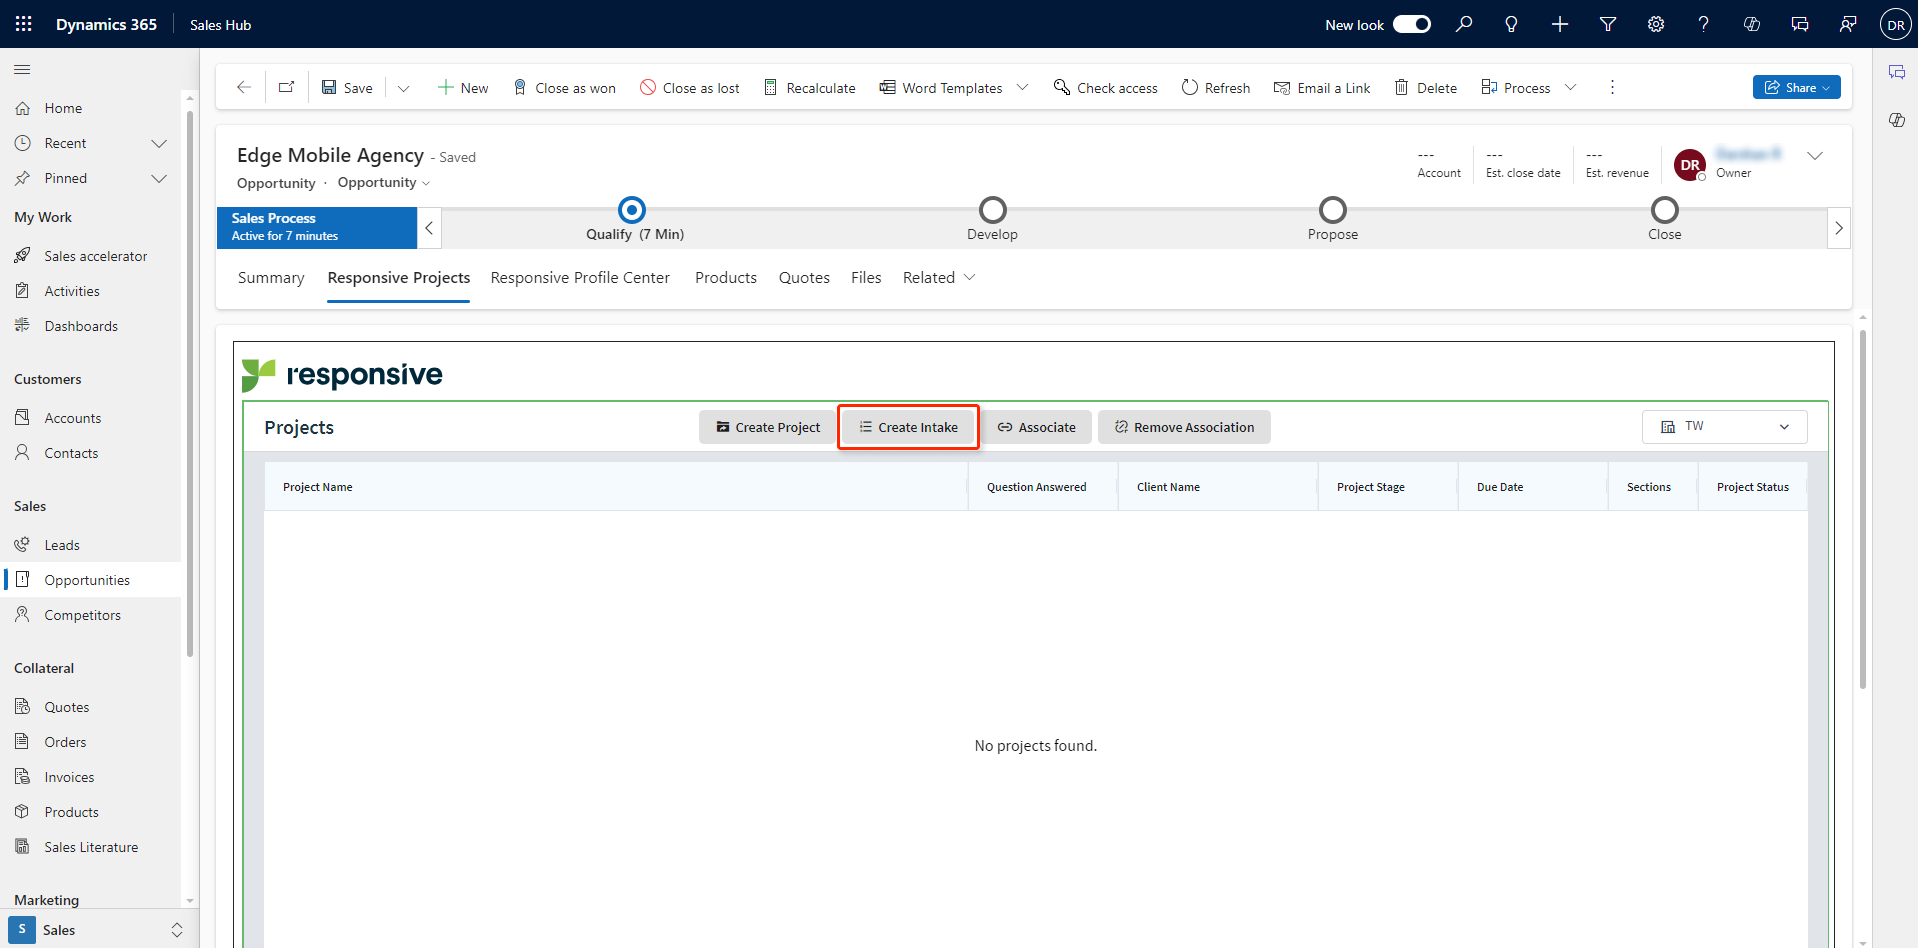
Task: Expand the Save options dropdown arrow
Action: click(403, 87)
